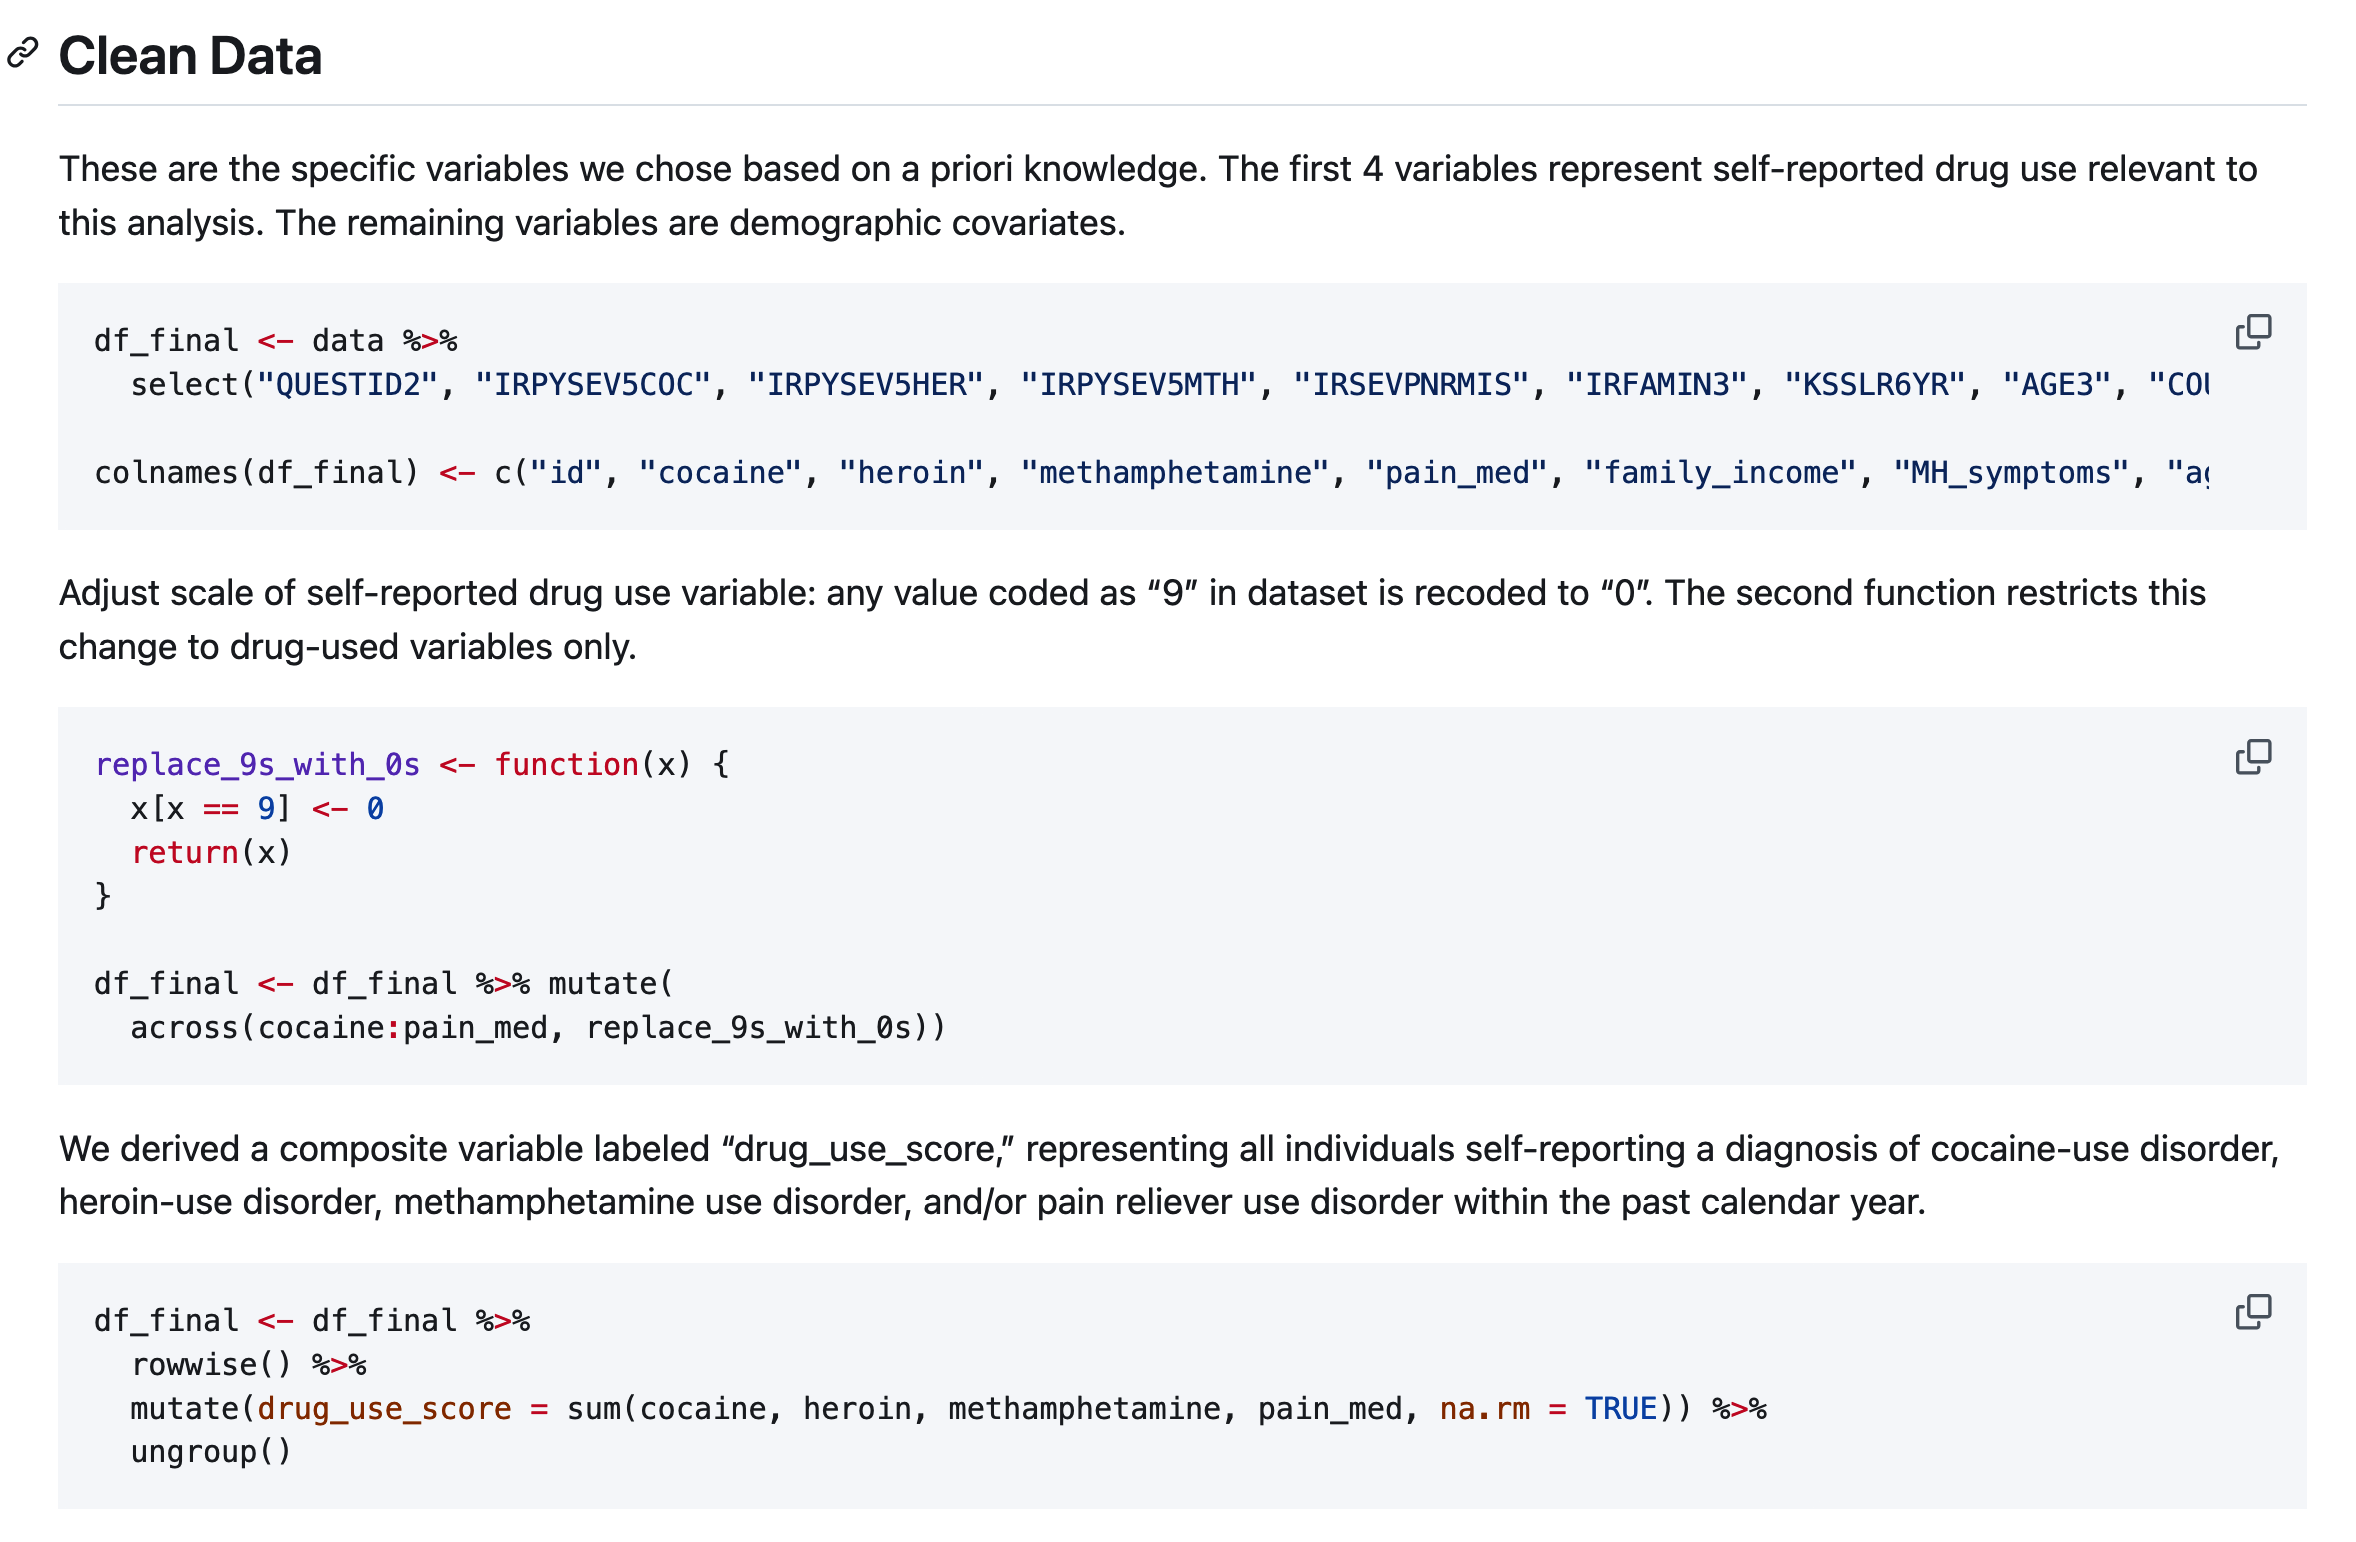This screenshot has height=1542, width=2356.
Task: Click the Clean Data heading
Action: tap(190, 56)
